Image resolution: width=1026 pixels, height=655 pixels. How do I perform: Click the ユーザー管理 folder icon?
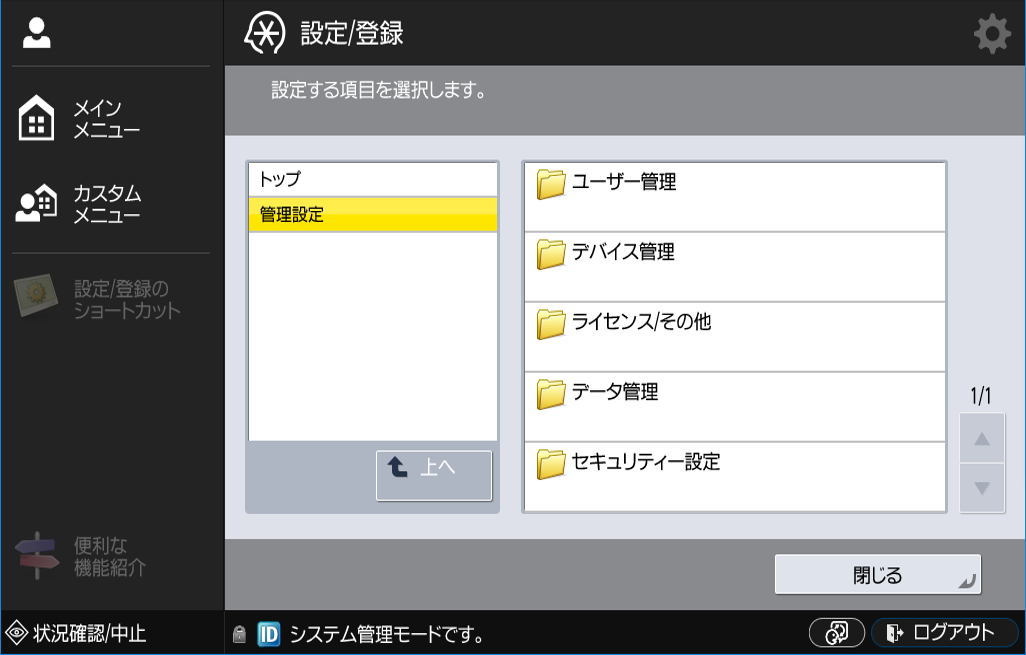pyautogui.click(x=551, y=184)
